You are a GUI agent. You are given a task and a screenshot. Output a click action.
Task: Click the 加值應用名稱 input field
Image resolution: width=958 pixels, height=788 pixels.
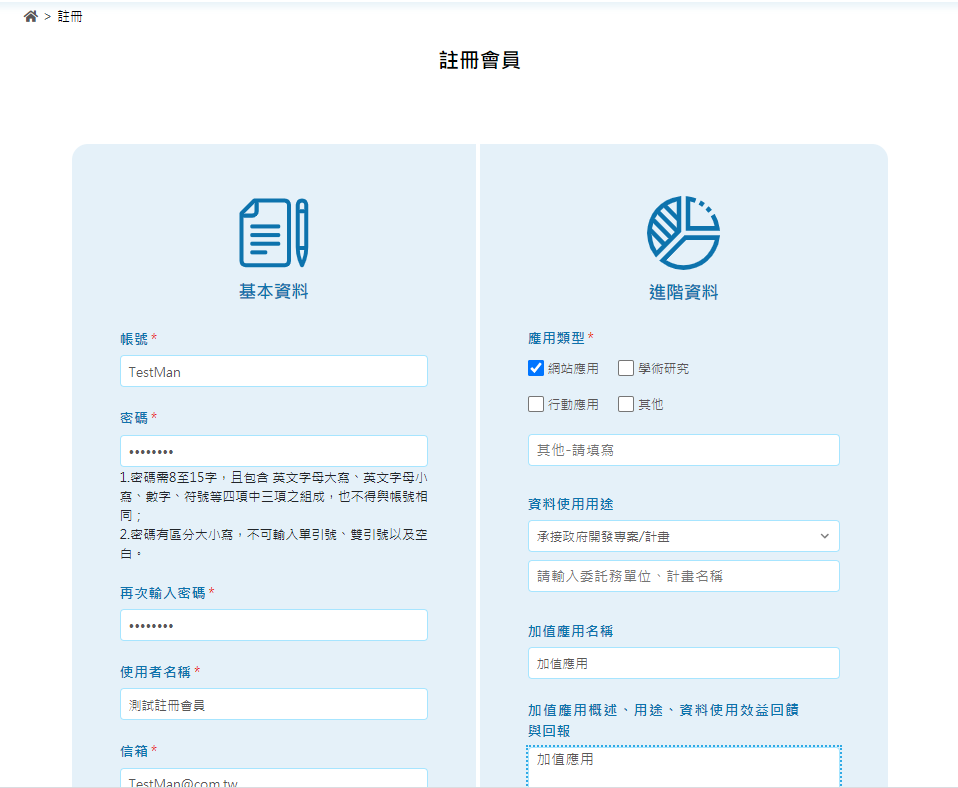(x=683, y=663)
